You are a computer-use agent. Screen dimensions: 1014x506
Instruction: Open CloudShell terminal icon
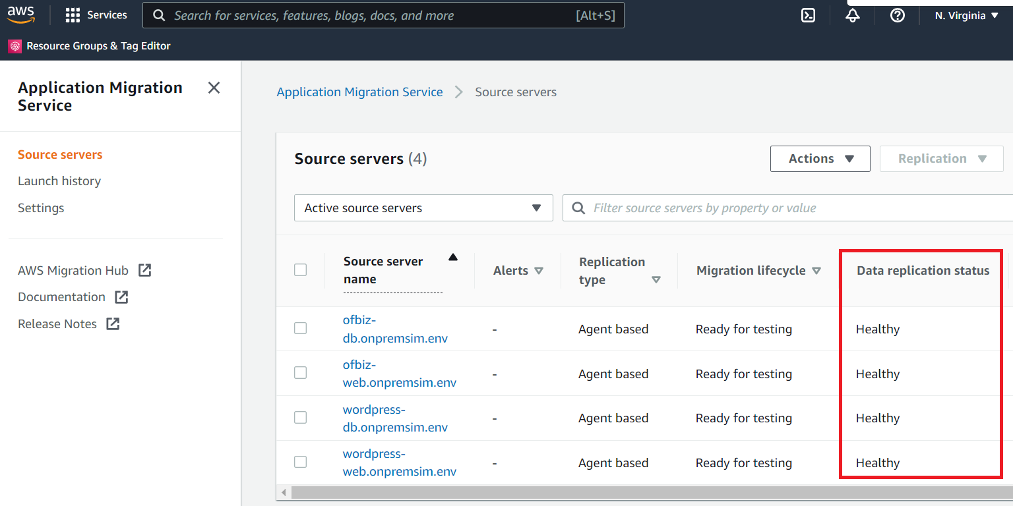click(808, 15)
